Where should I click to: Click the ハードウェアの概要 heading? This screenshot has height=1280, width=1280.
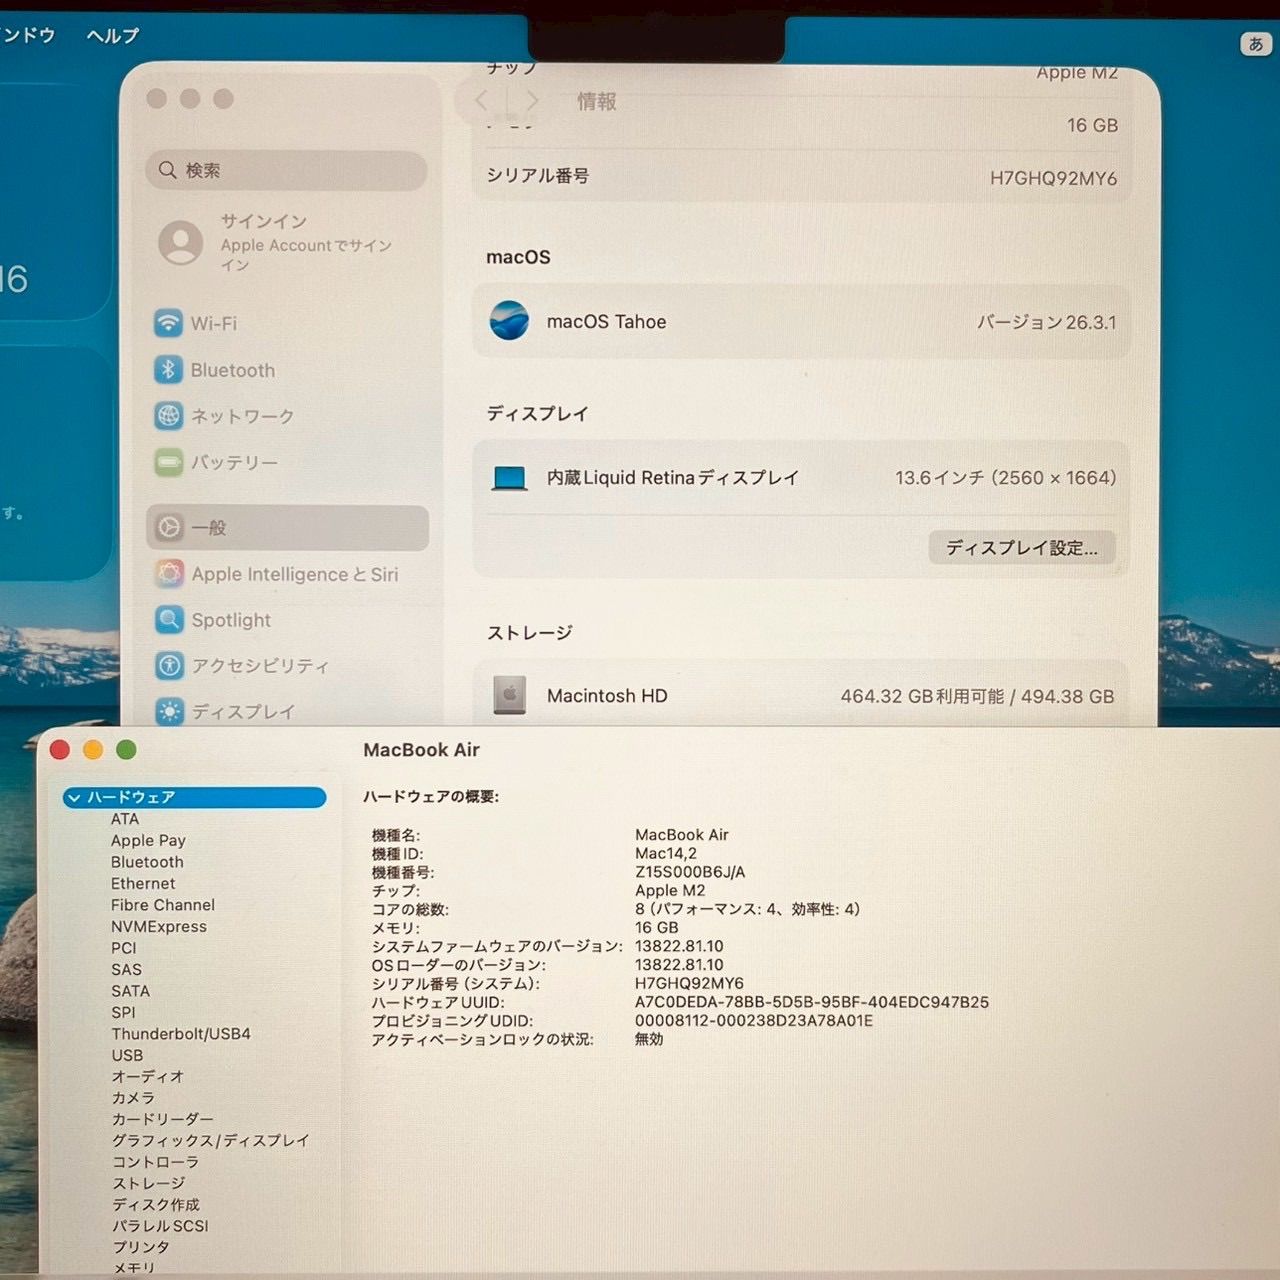pos(431,797)
